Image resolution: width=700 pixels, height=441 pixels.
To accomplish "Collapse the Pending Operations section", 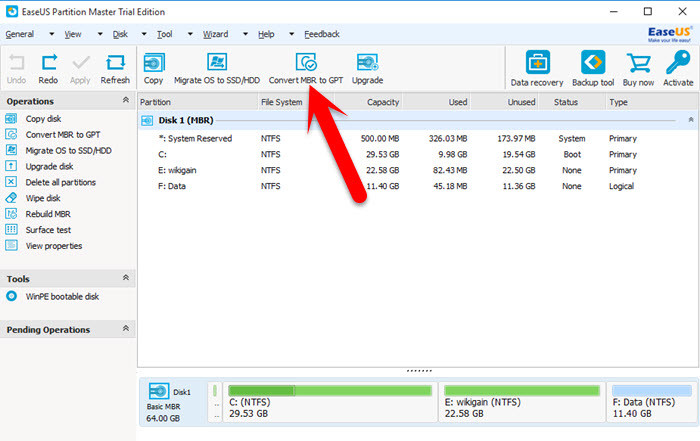I will (126, 328).
